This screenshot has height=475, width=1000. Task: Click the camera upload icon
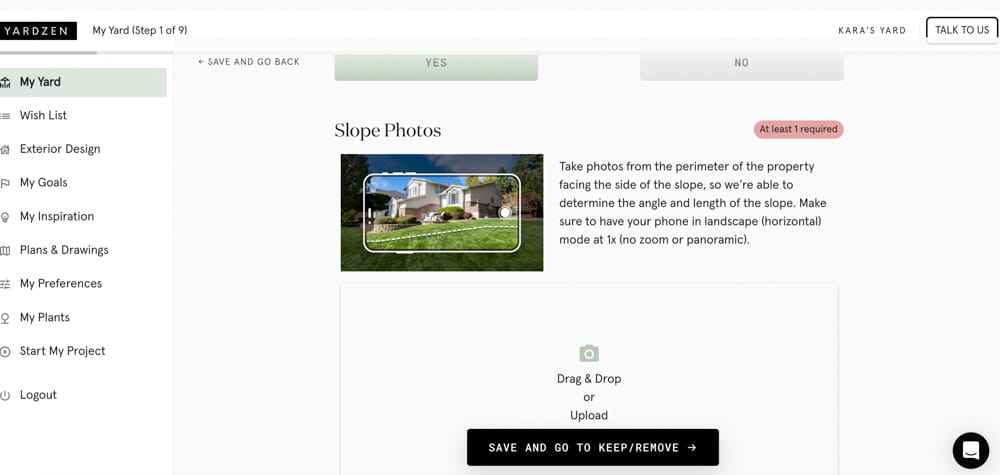[x=589, y=353]
